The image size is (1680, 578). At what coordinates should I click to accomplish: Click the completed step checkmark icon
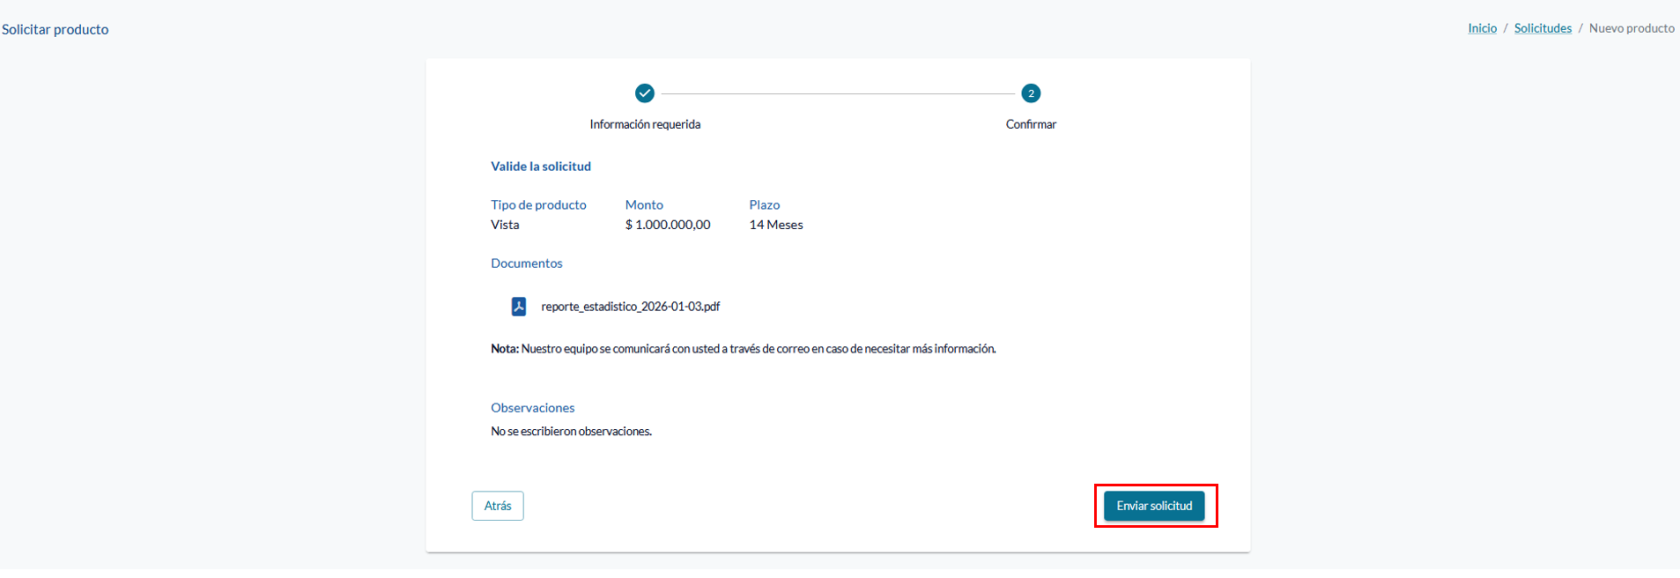point(645,93)
